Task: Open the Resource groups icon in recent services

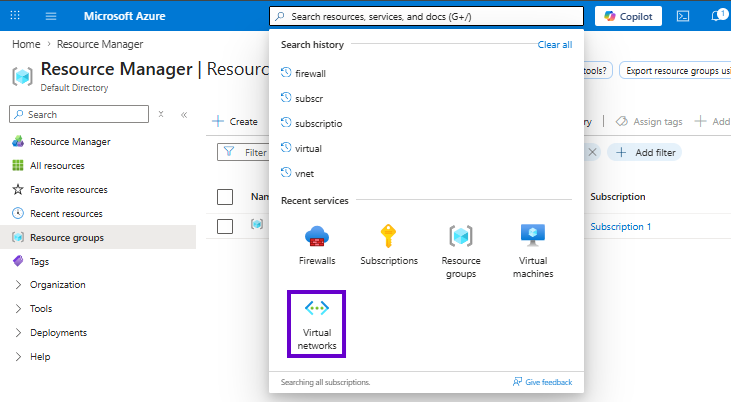Action: tap(461, 236)
